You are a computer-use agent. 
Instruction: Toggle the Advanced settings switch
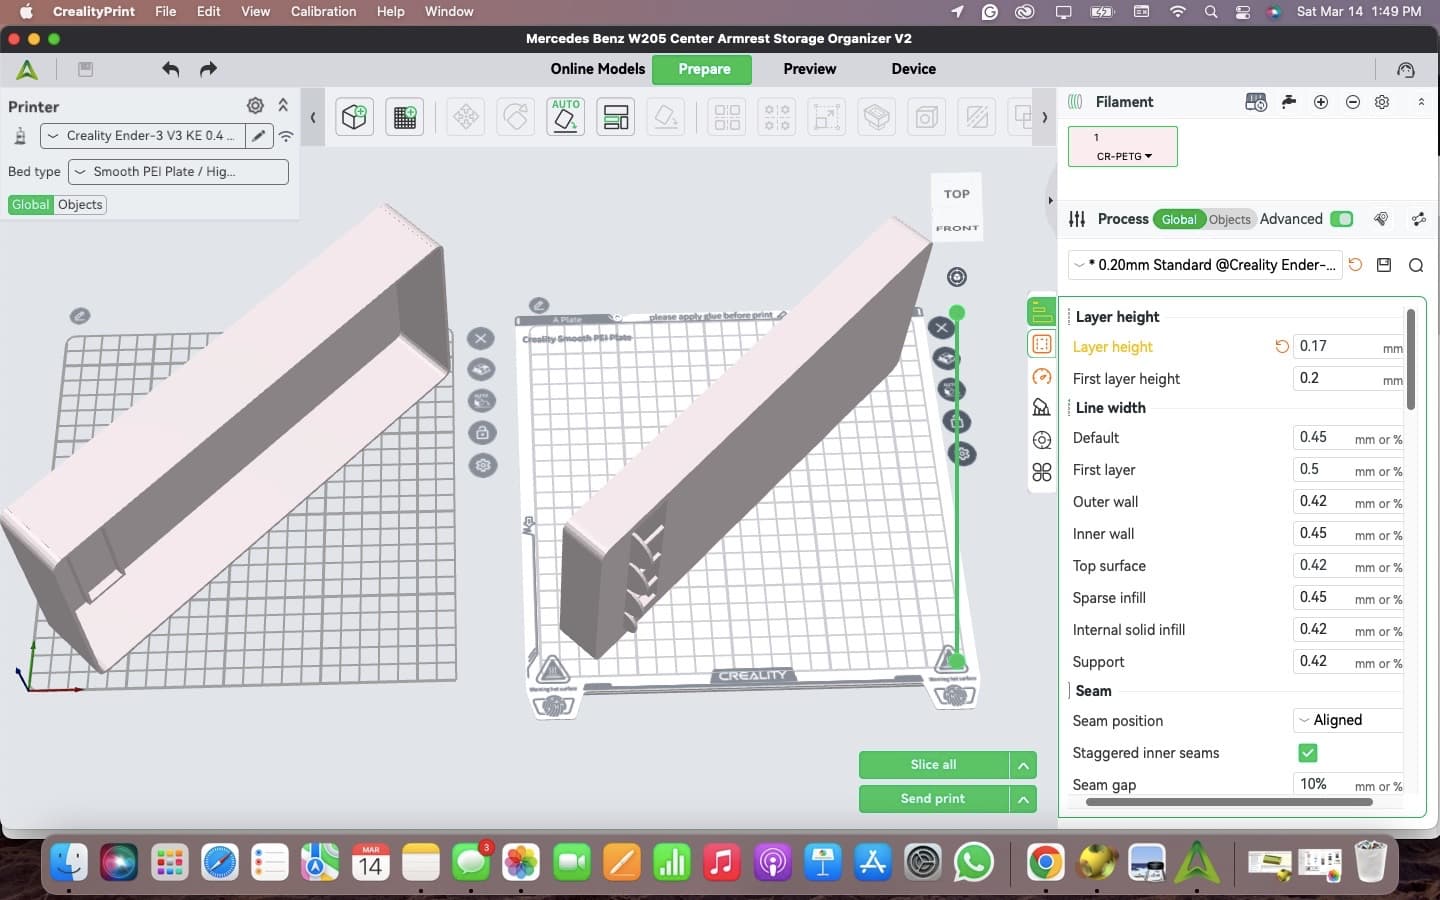(1342, 219)
